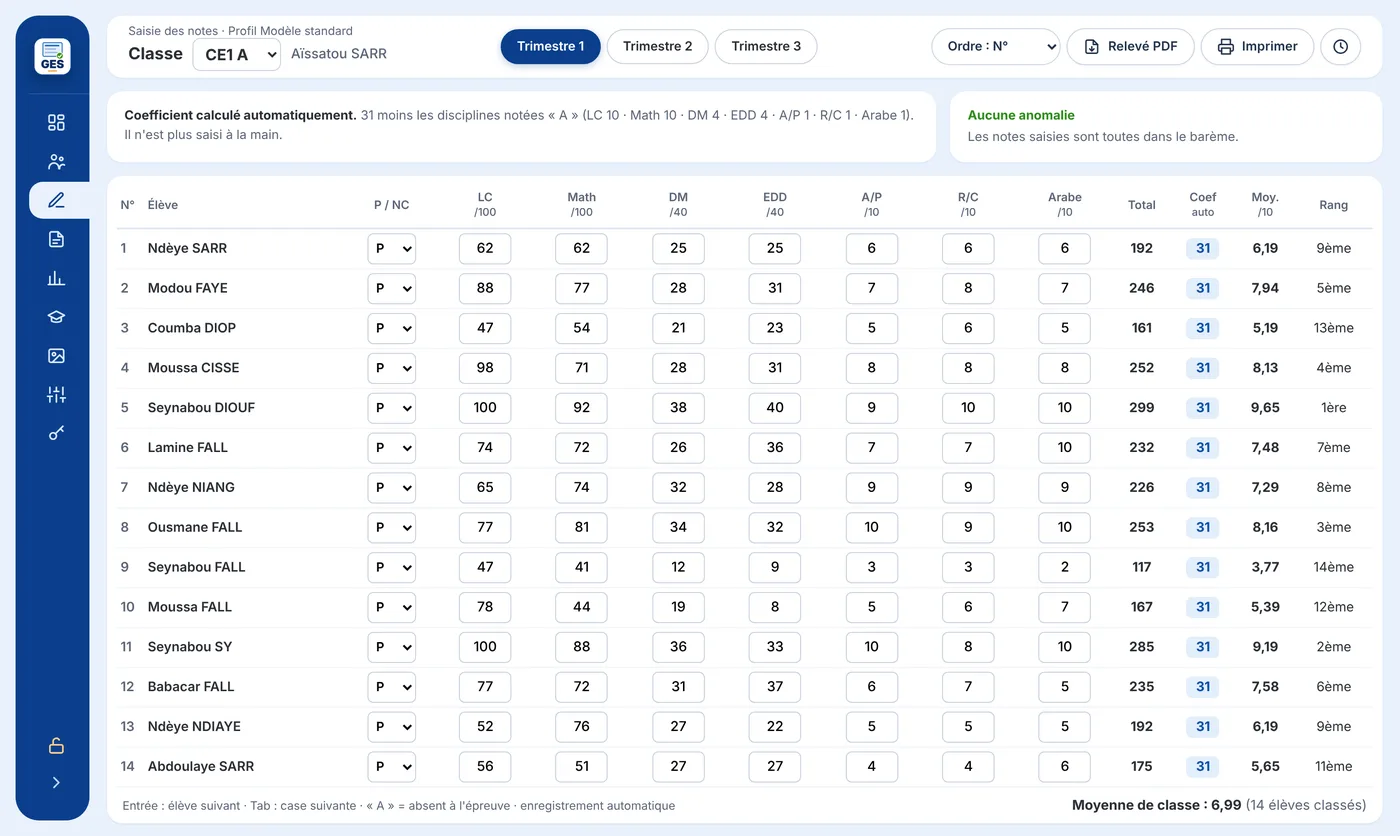Expand the sidebar with the chevron arrow
The height and width of the screenshot is (836, 1400).
pos(56,783)
